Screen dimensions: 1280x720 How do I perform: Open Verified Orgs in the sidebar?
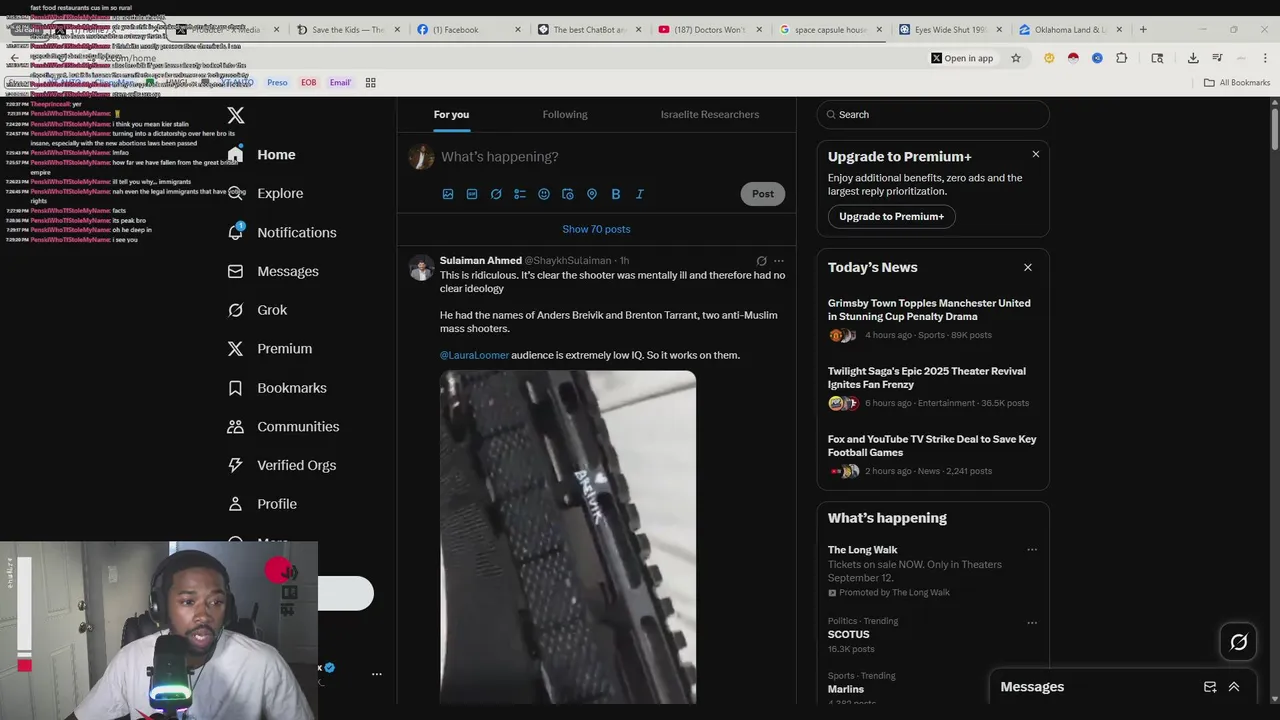click(x=282, y=465)
